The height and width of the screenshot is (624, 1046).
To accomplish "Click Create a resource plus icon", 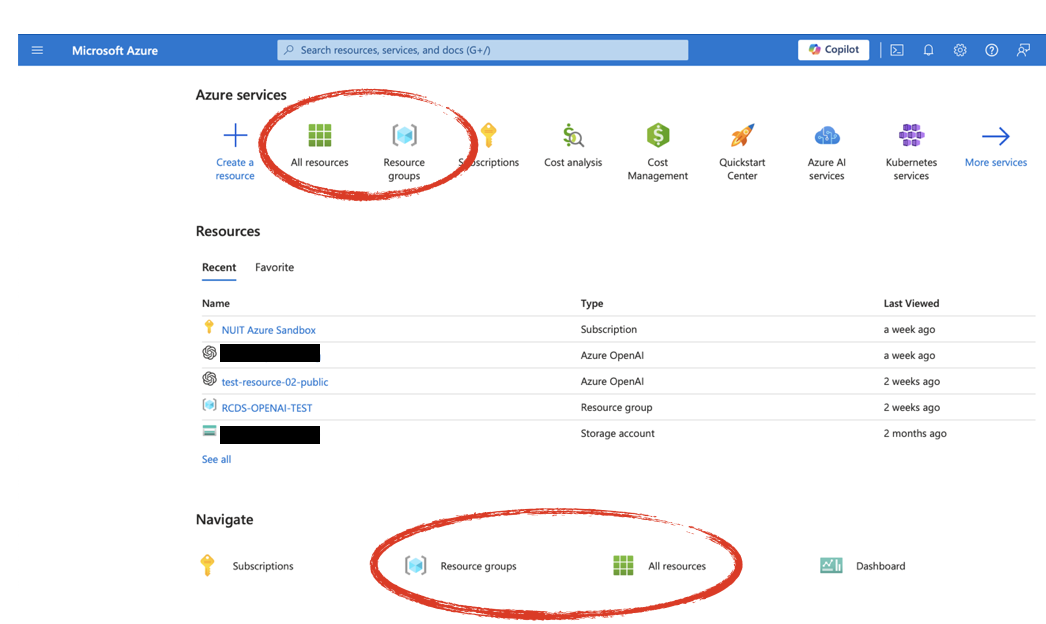I will pyautogui.click(x=235, y=136).
